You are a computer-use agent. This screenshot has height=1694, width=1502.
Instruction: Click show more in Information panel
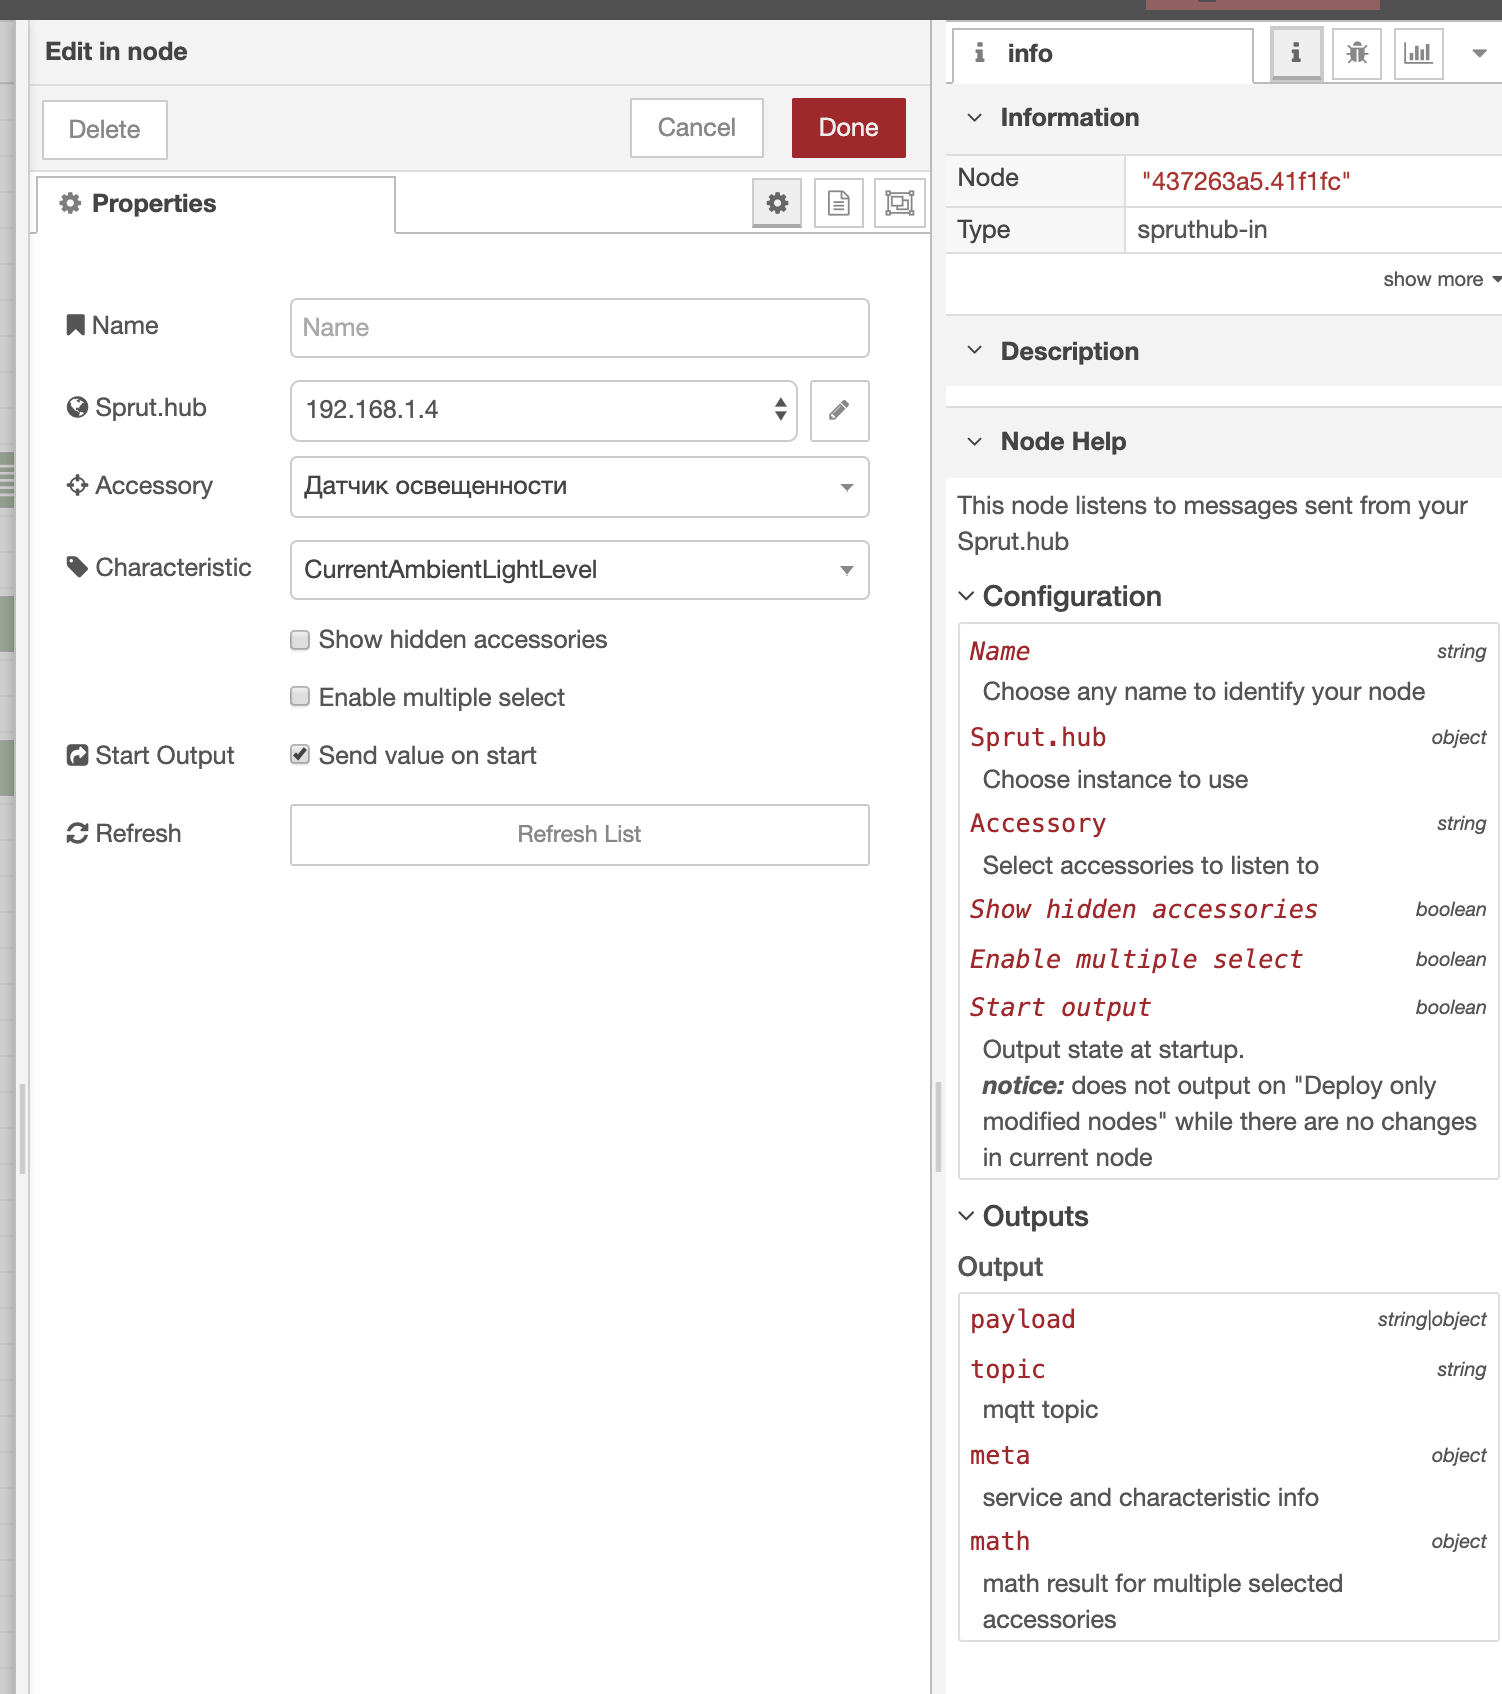pyautogui.click(x=1441, y=280)
